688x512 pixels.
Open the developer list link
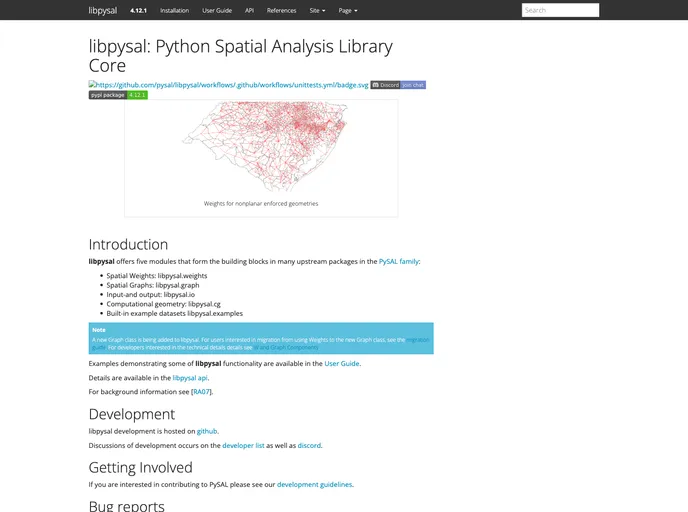tap(243, 445)
